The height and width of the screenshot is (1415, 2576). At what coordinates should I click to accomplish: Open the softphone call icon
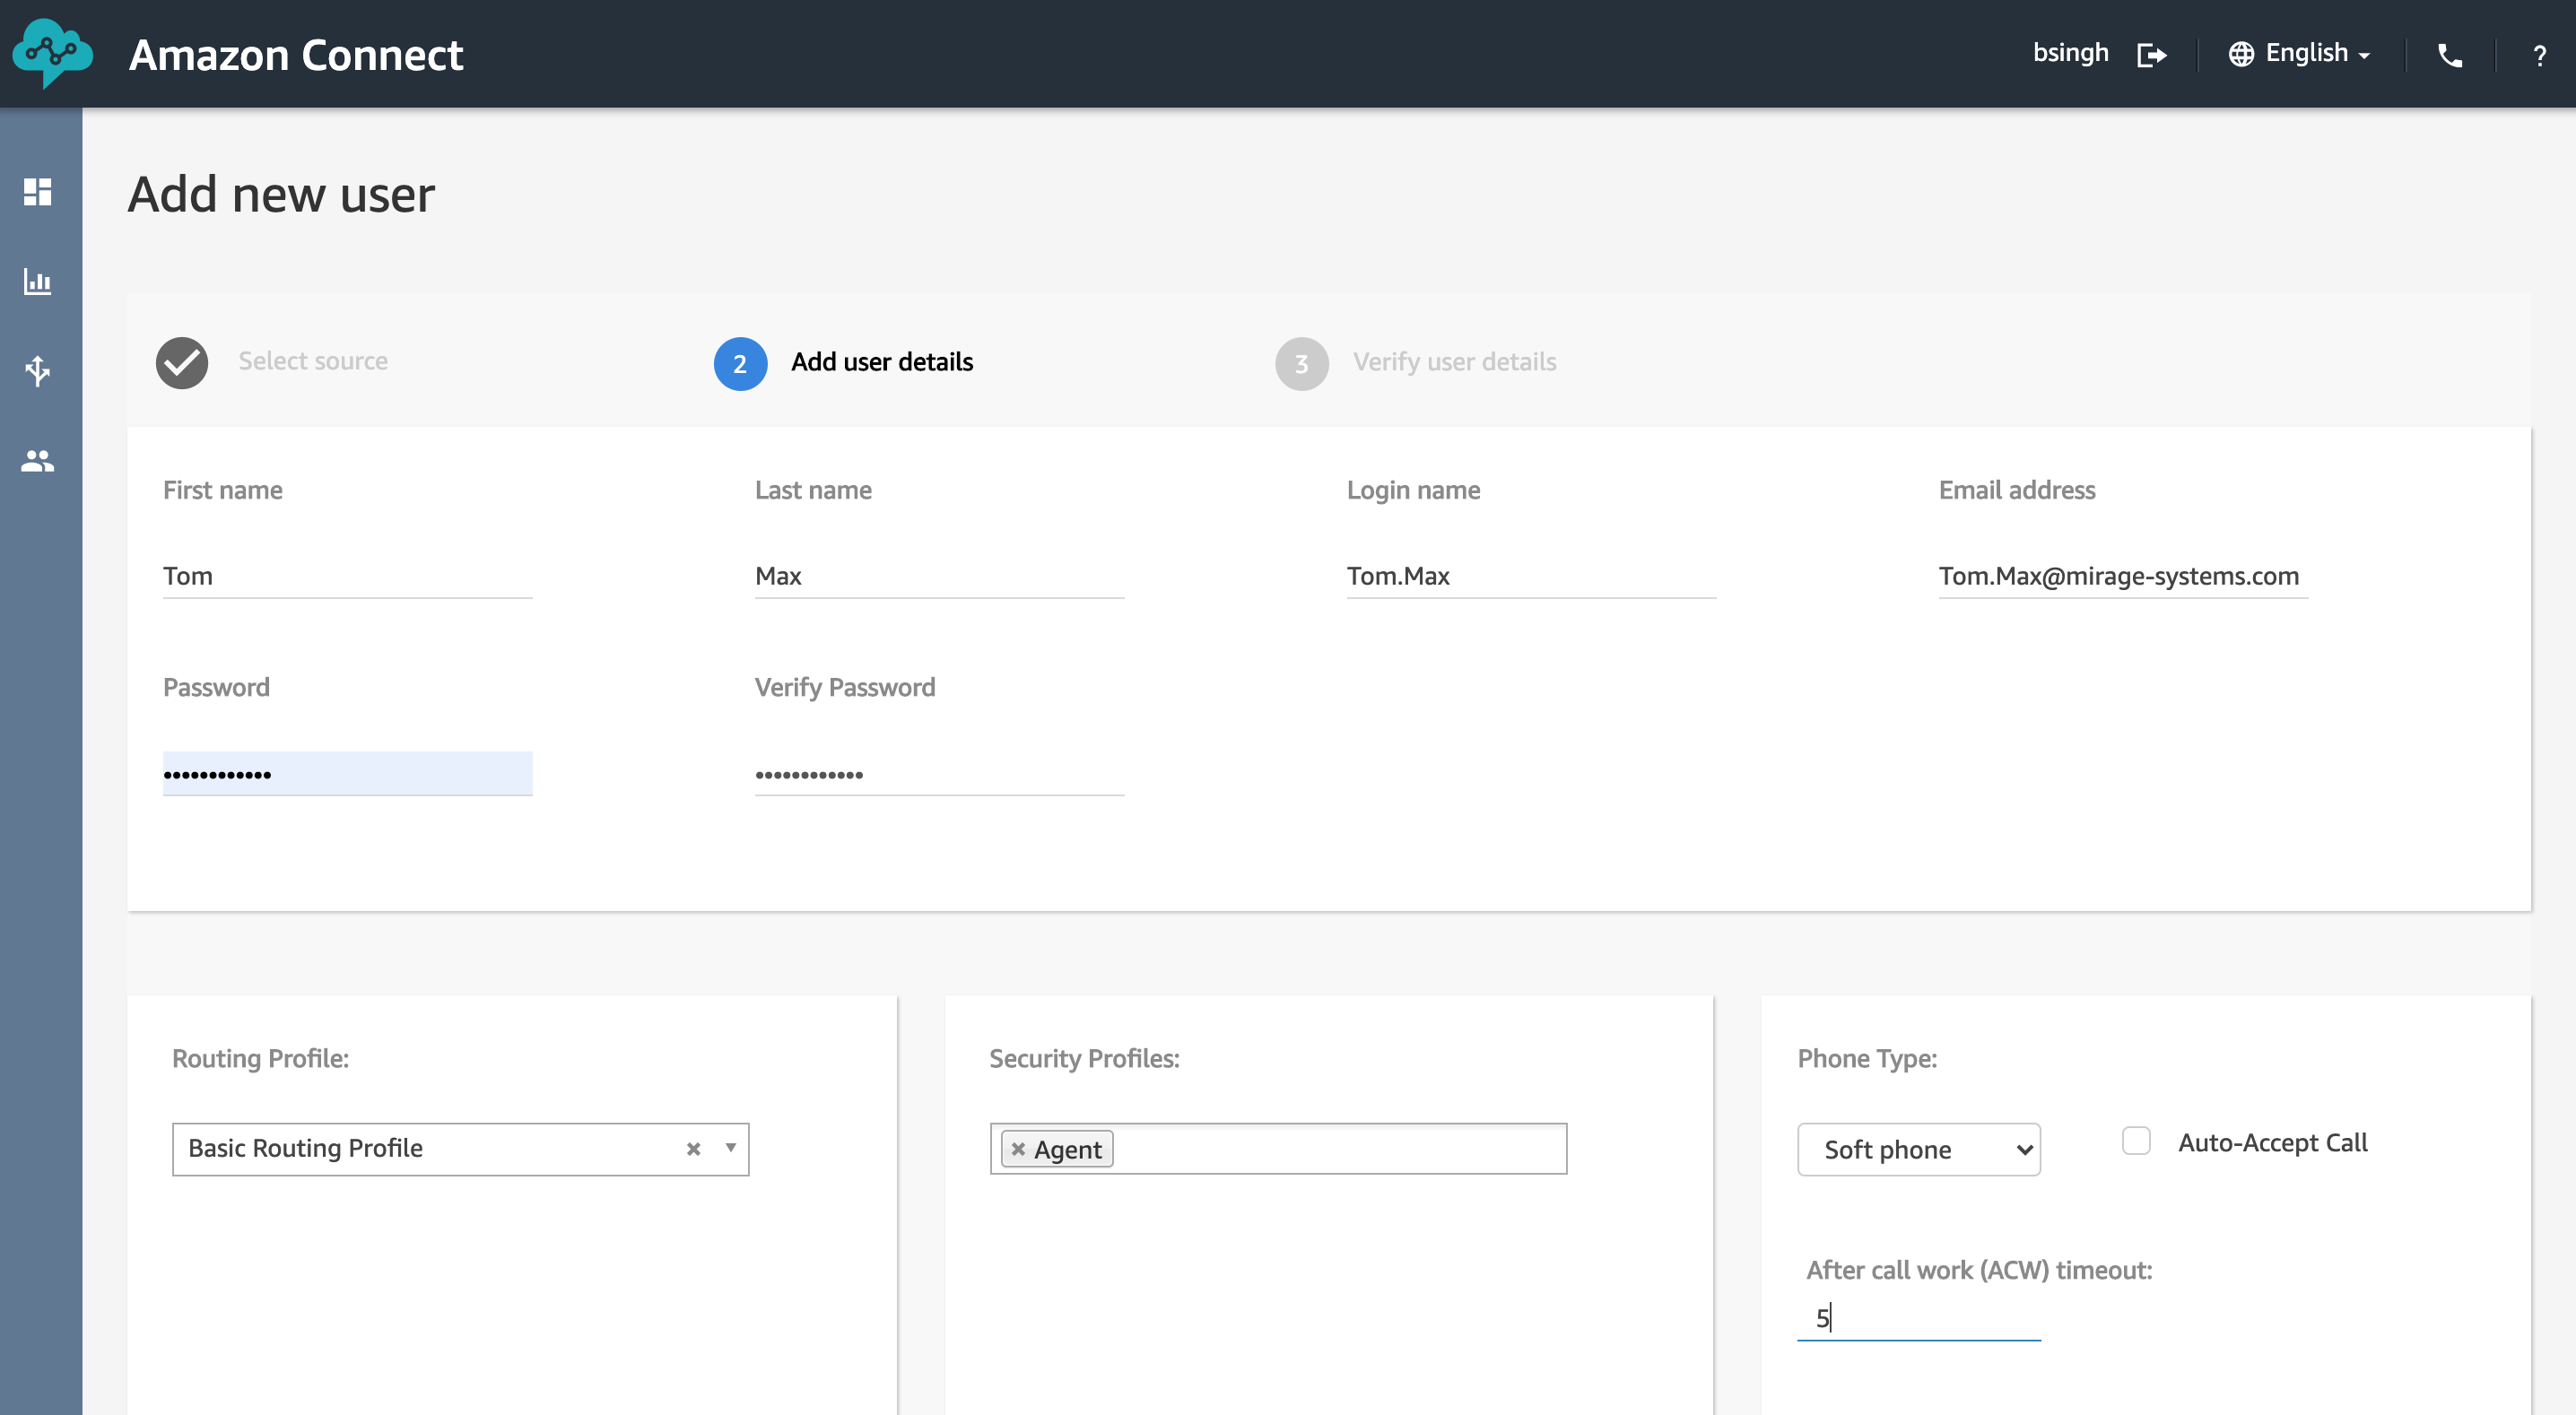[x=2449, y=55]
